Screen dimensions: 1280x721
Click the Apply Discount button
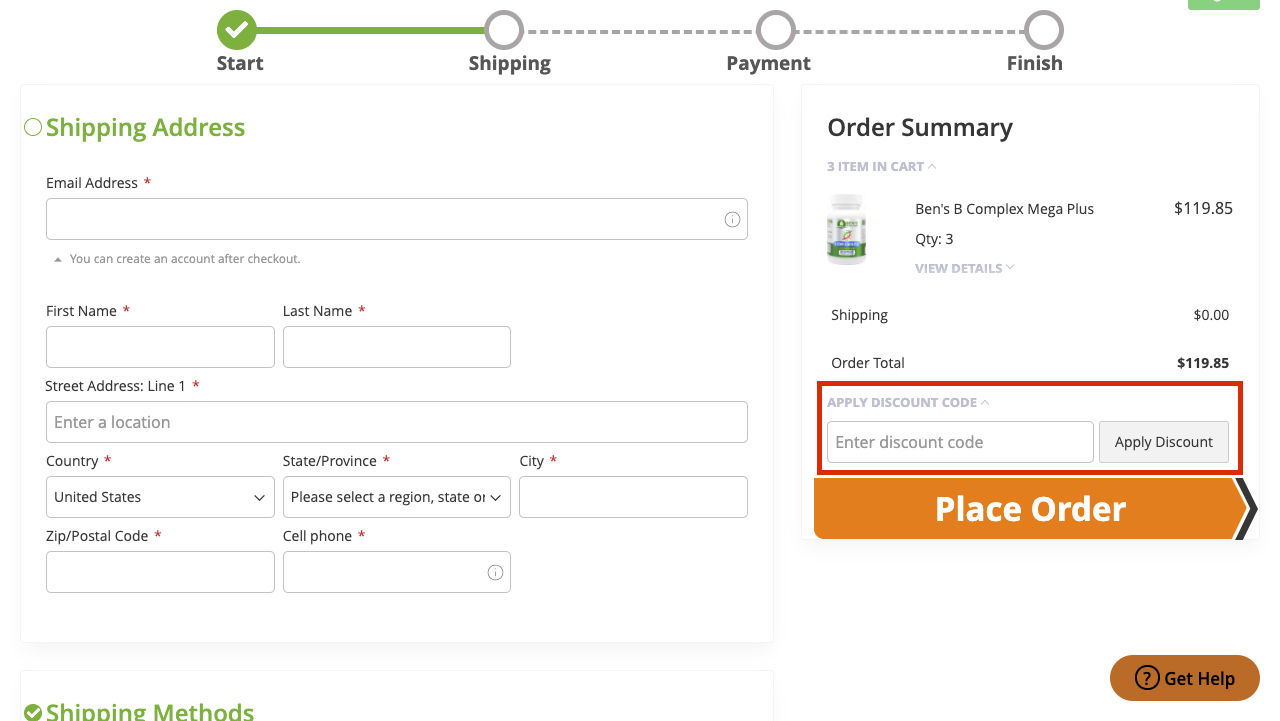coord(1163,442)
